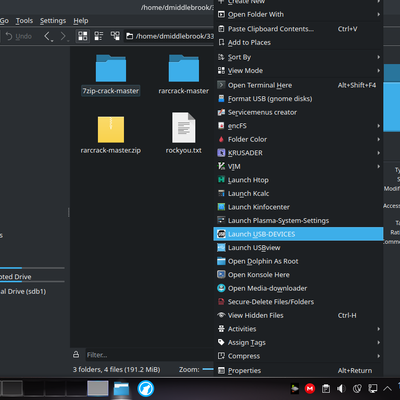Select the rarcrack-master.zip archive
The height and width of the screenshot is (400, 400).
pos(111,135)
